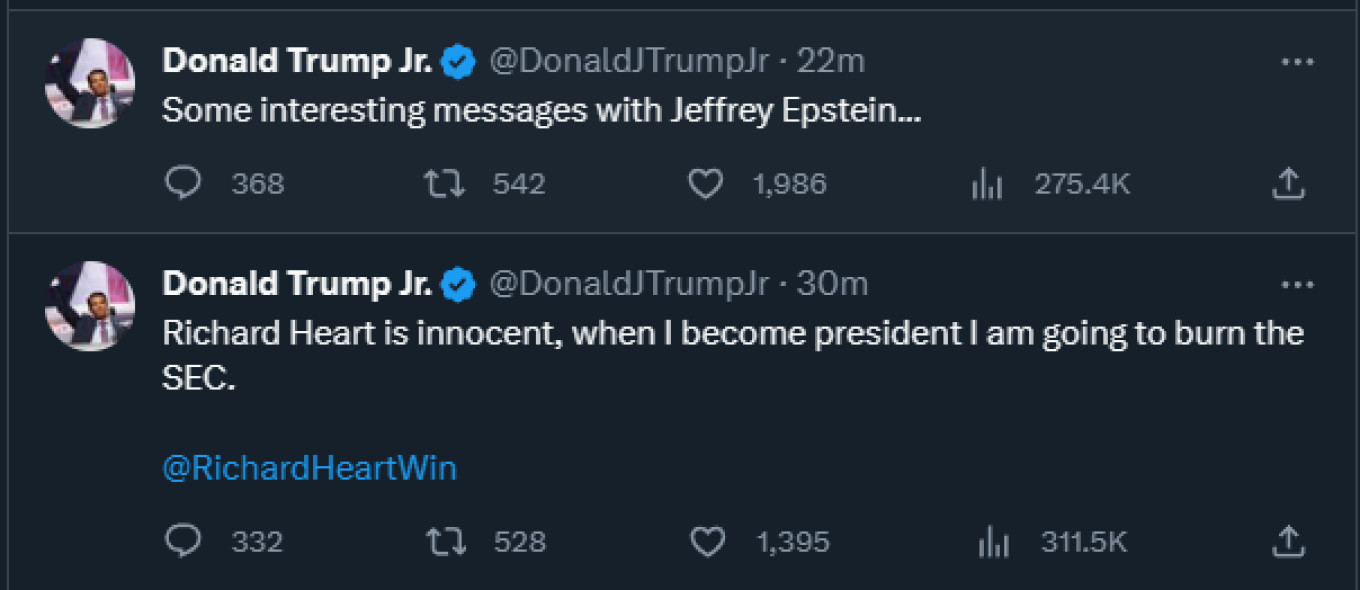Open the 22m timestamp of the first tweet

[x=830, y=62]
